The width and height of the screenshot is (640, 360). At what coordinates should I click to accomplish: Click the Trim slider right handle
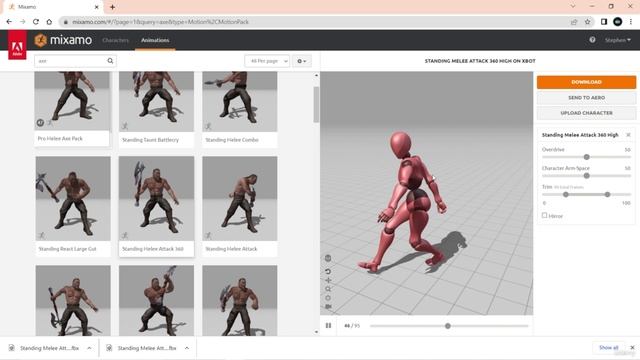[607, 194]
